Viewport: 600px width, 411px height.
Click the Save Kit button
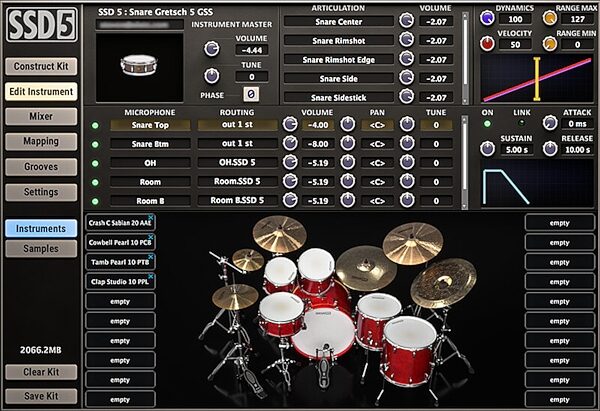(x=41, y=396)
